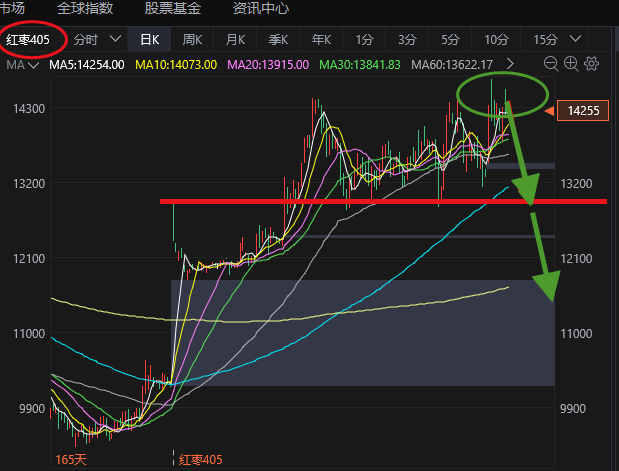619x471 pixels.
Task: Click the MA30:13841.83 indicator label
Action: point(360,64)
